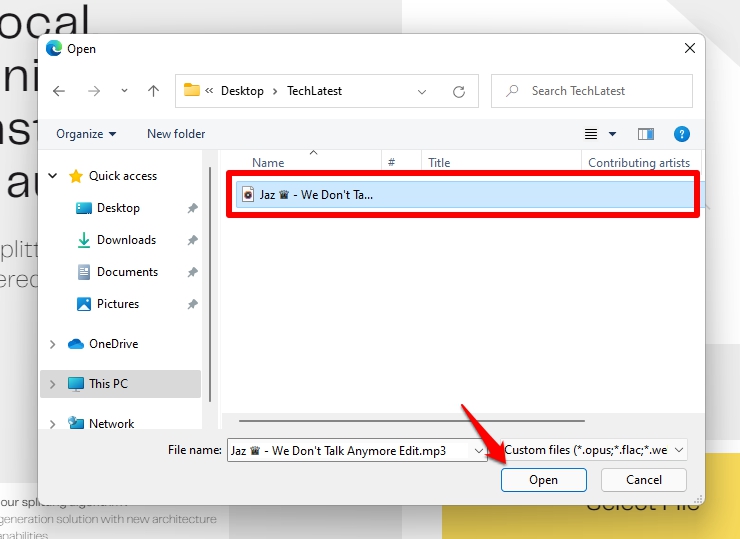Click the pin icon beside Pictures

click(192, 304)
